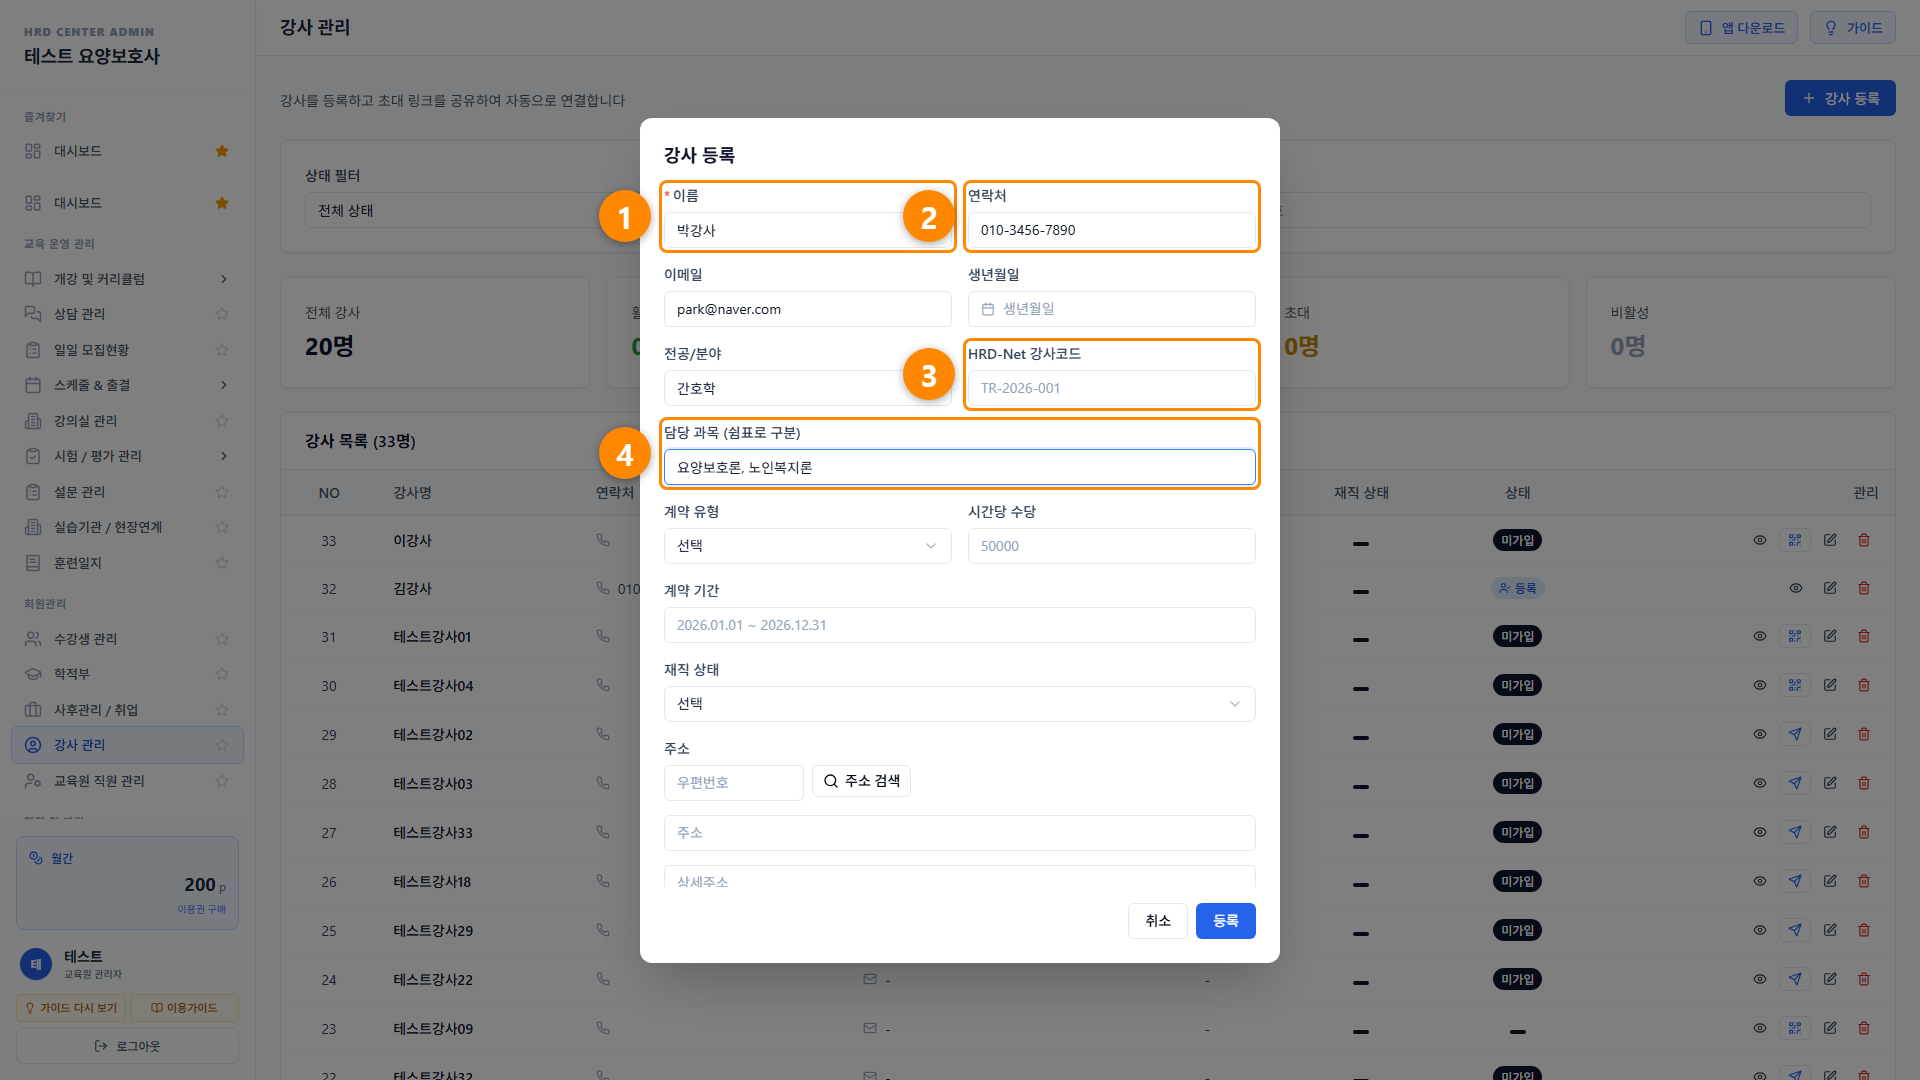The width and height of the screenshot is (1920, 1080).
Task: Click 이용권 구매 link
Action: tap(201, 909)
